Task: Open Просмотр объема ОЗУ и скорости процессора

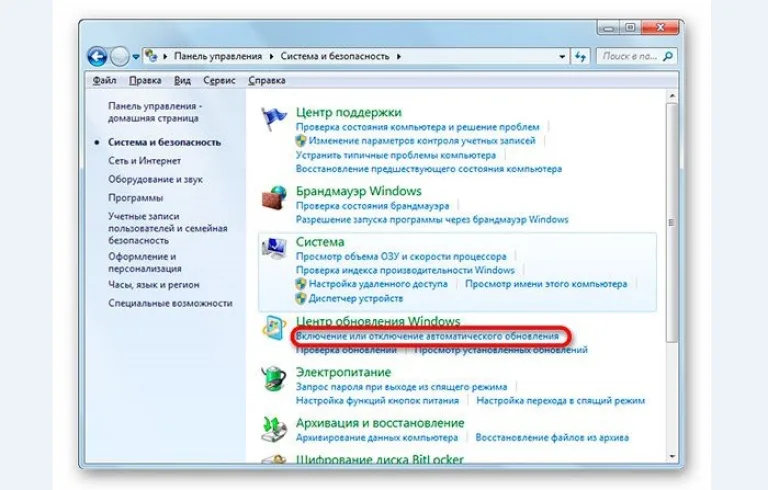Action: [401, 257]
